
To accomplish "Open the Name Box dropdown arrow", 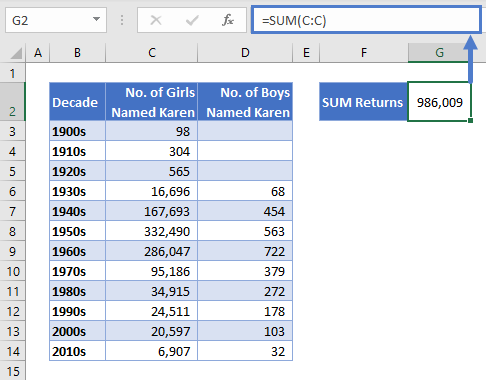I will [x=96, y=19].
